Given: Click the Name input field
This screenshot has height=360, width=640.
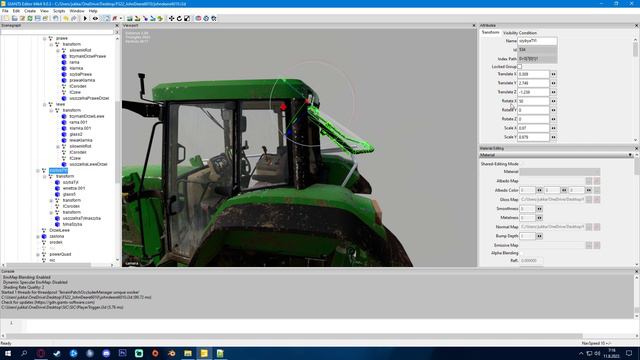Looking at the screenshot, I should 537,41.
